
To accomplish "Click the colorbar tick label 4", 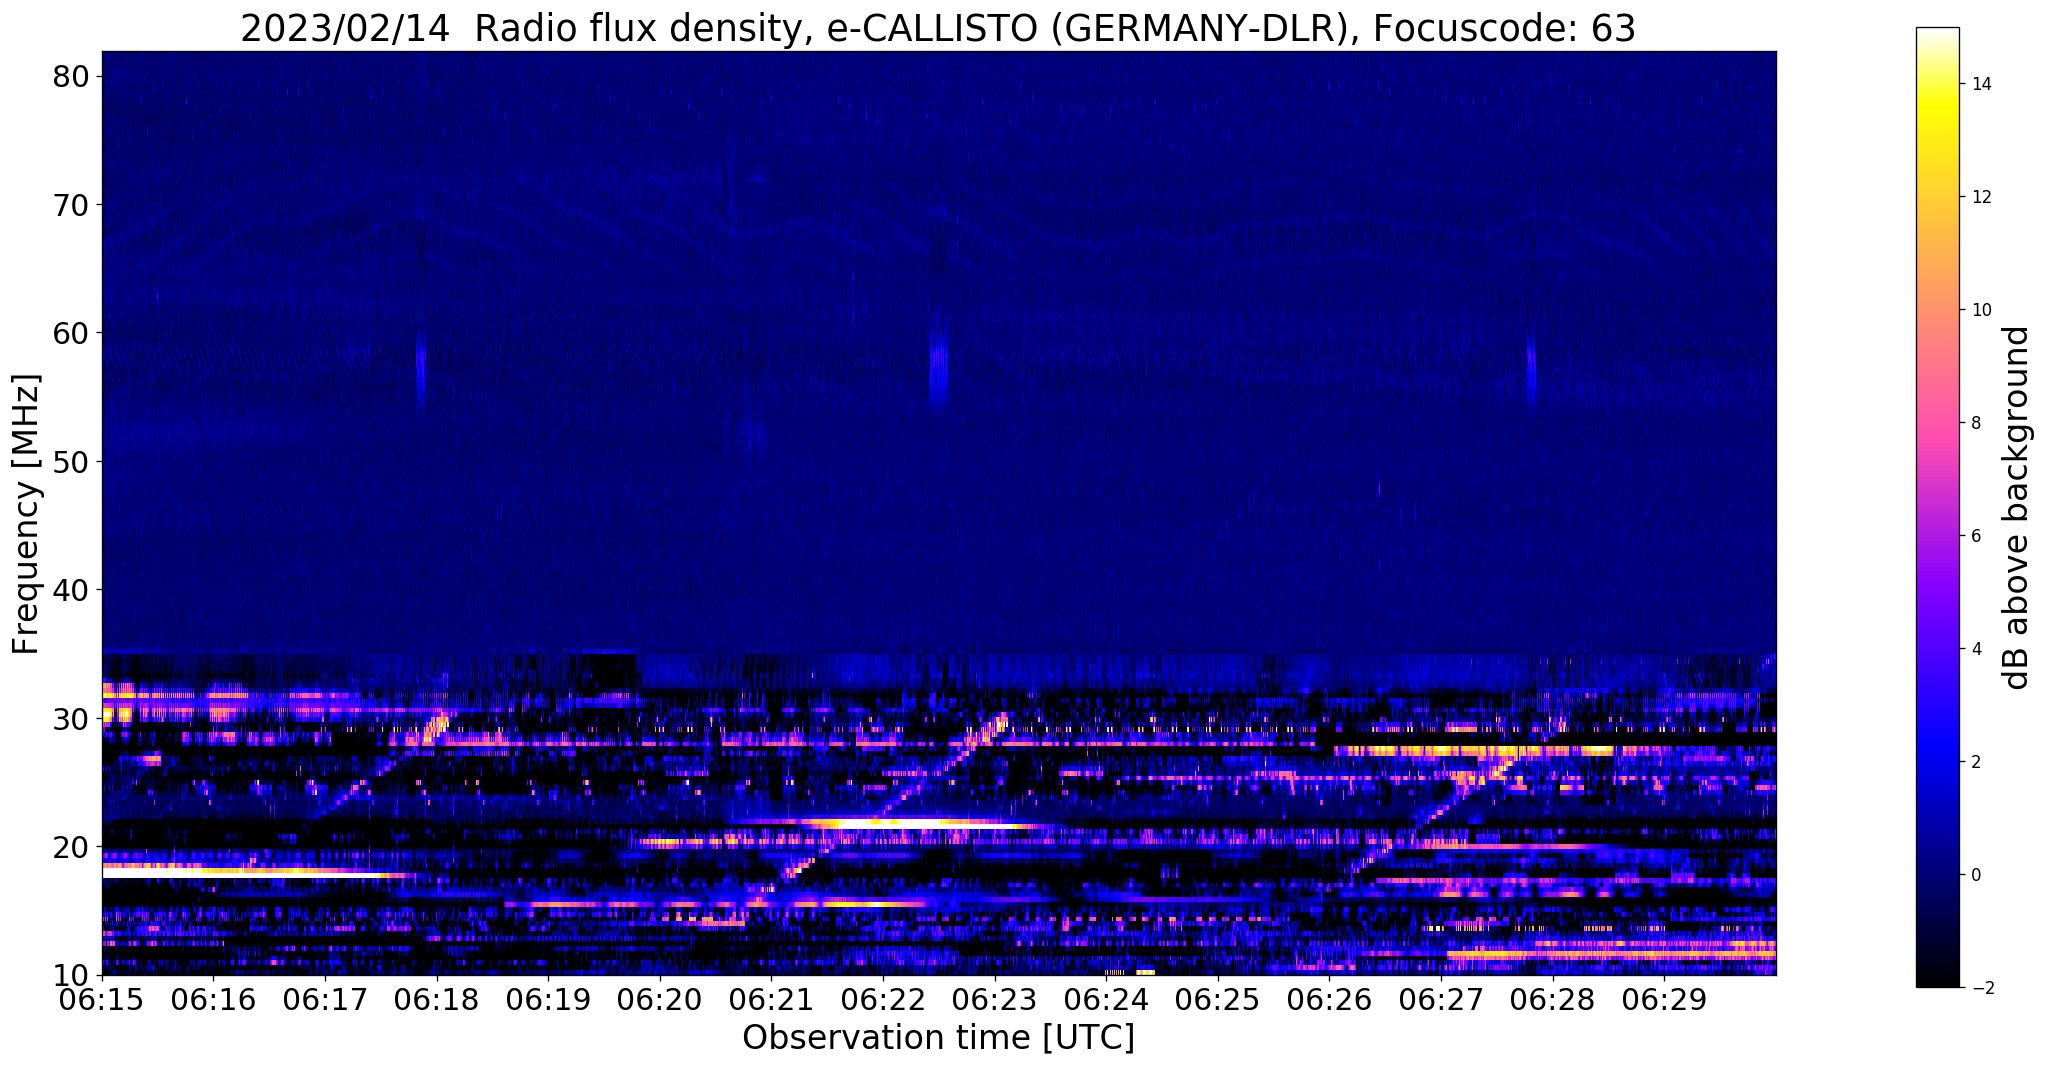I will tap(1975, 649).
